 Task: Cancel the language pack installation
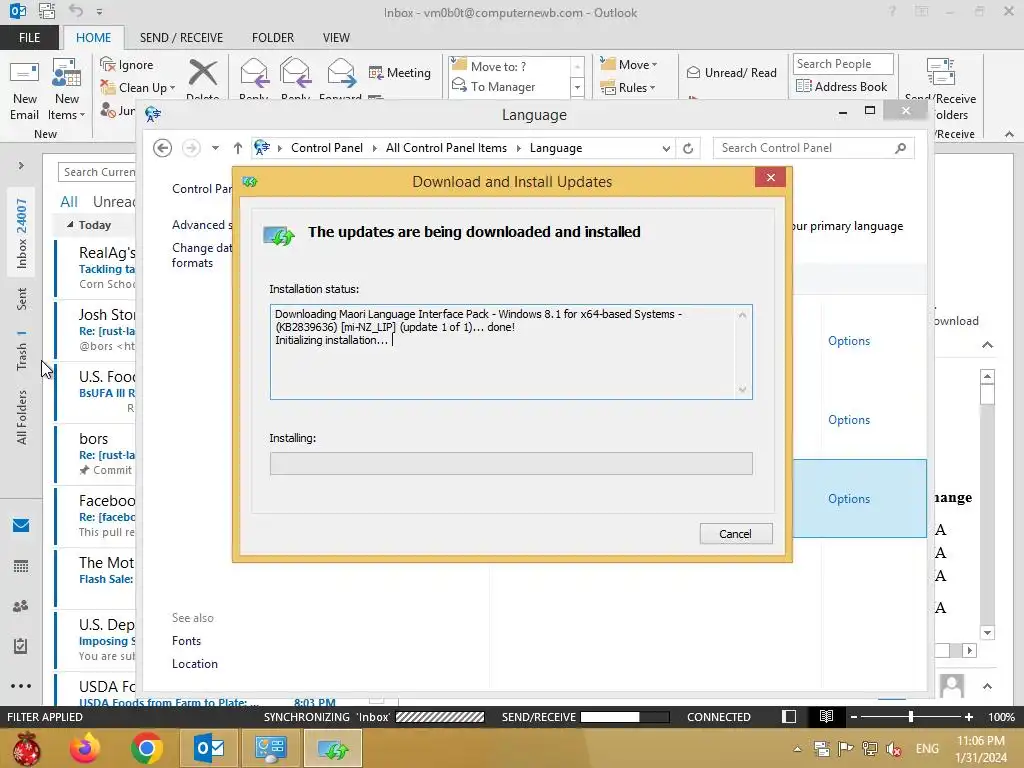pyautogui.click(x=736, y=534)
